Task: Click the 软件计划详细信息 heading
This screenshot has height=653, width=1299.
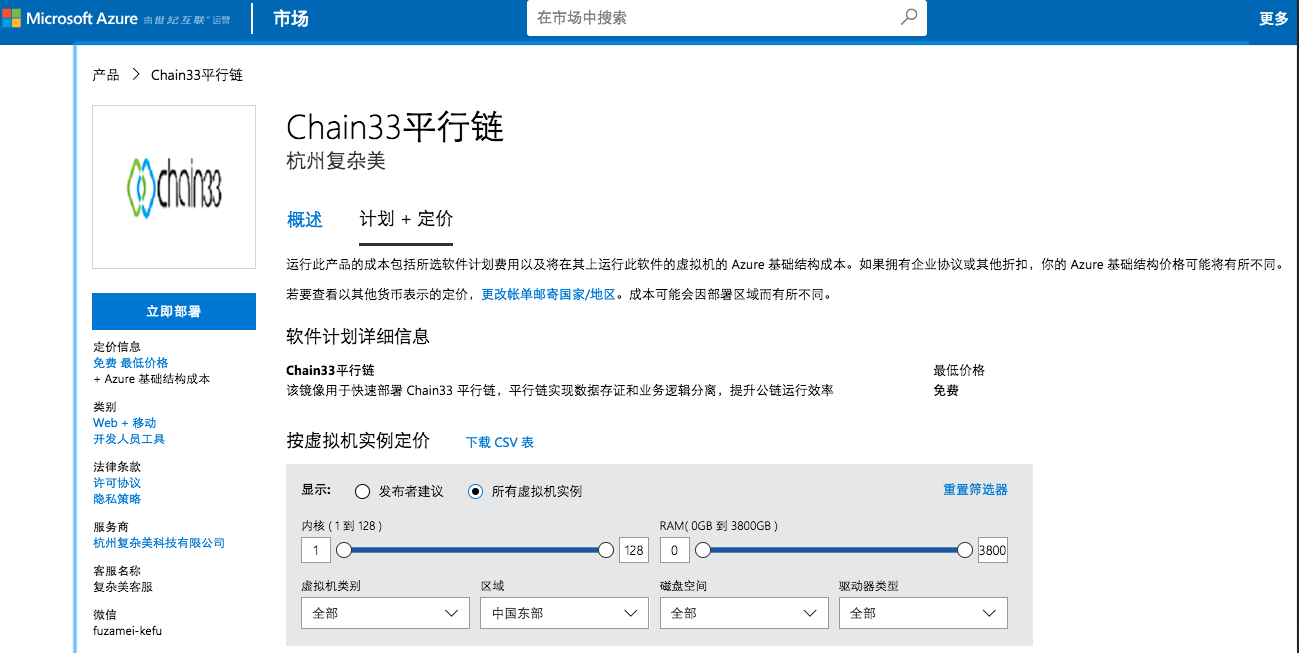Action: pyautogui.click(x=358, y=336)
